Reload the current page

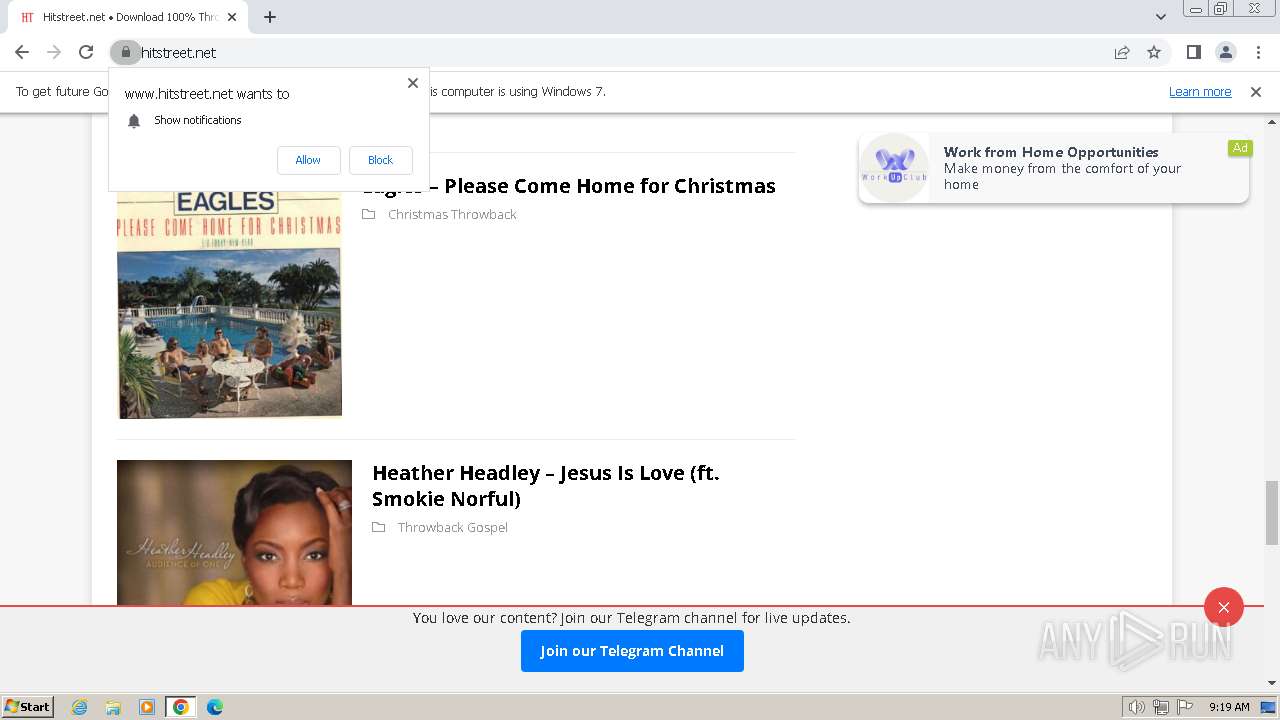86,52
